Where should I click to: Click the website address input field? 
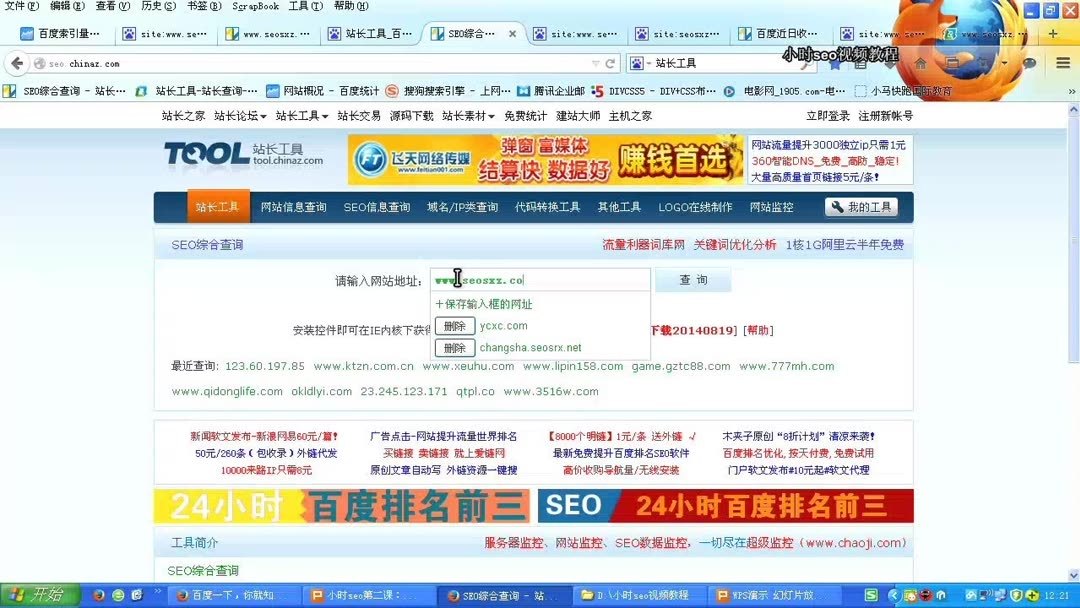click(x=540, y=278)
